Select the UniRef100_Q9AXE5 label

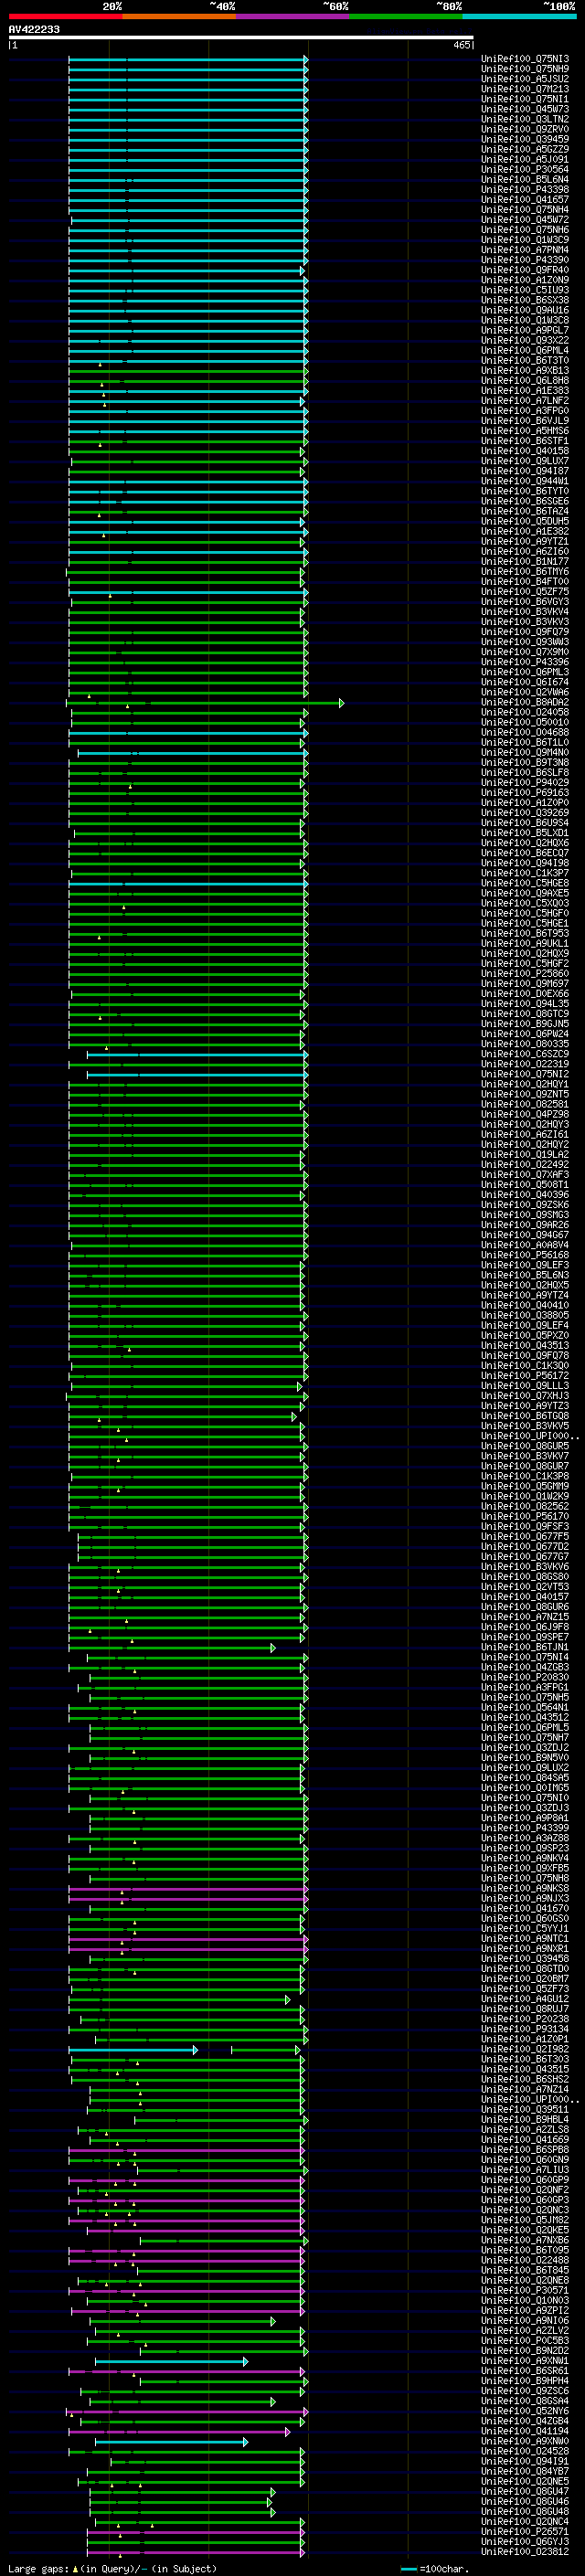pyautogui.click(x=525, y=893)
